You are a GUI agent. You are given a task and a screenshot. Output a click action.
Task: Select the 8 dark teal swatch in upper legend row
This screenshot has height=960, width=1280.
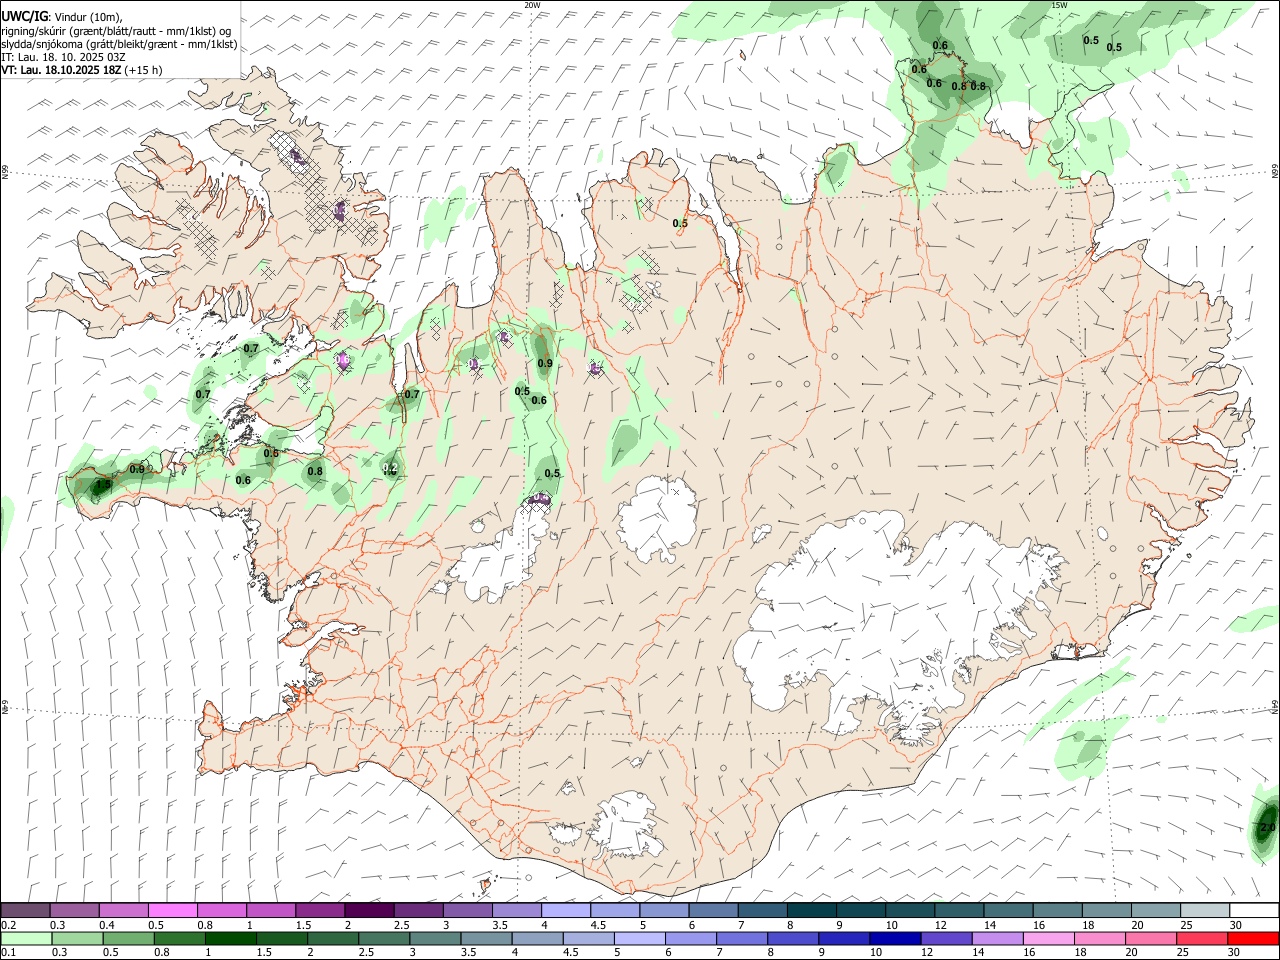[x=810, y=910]
